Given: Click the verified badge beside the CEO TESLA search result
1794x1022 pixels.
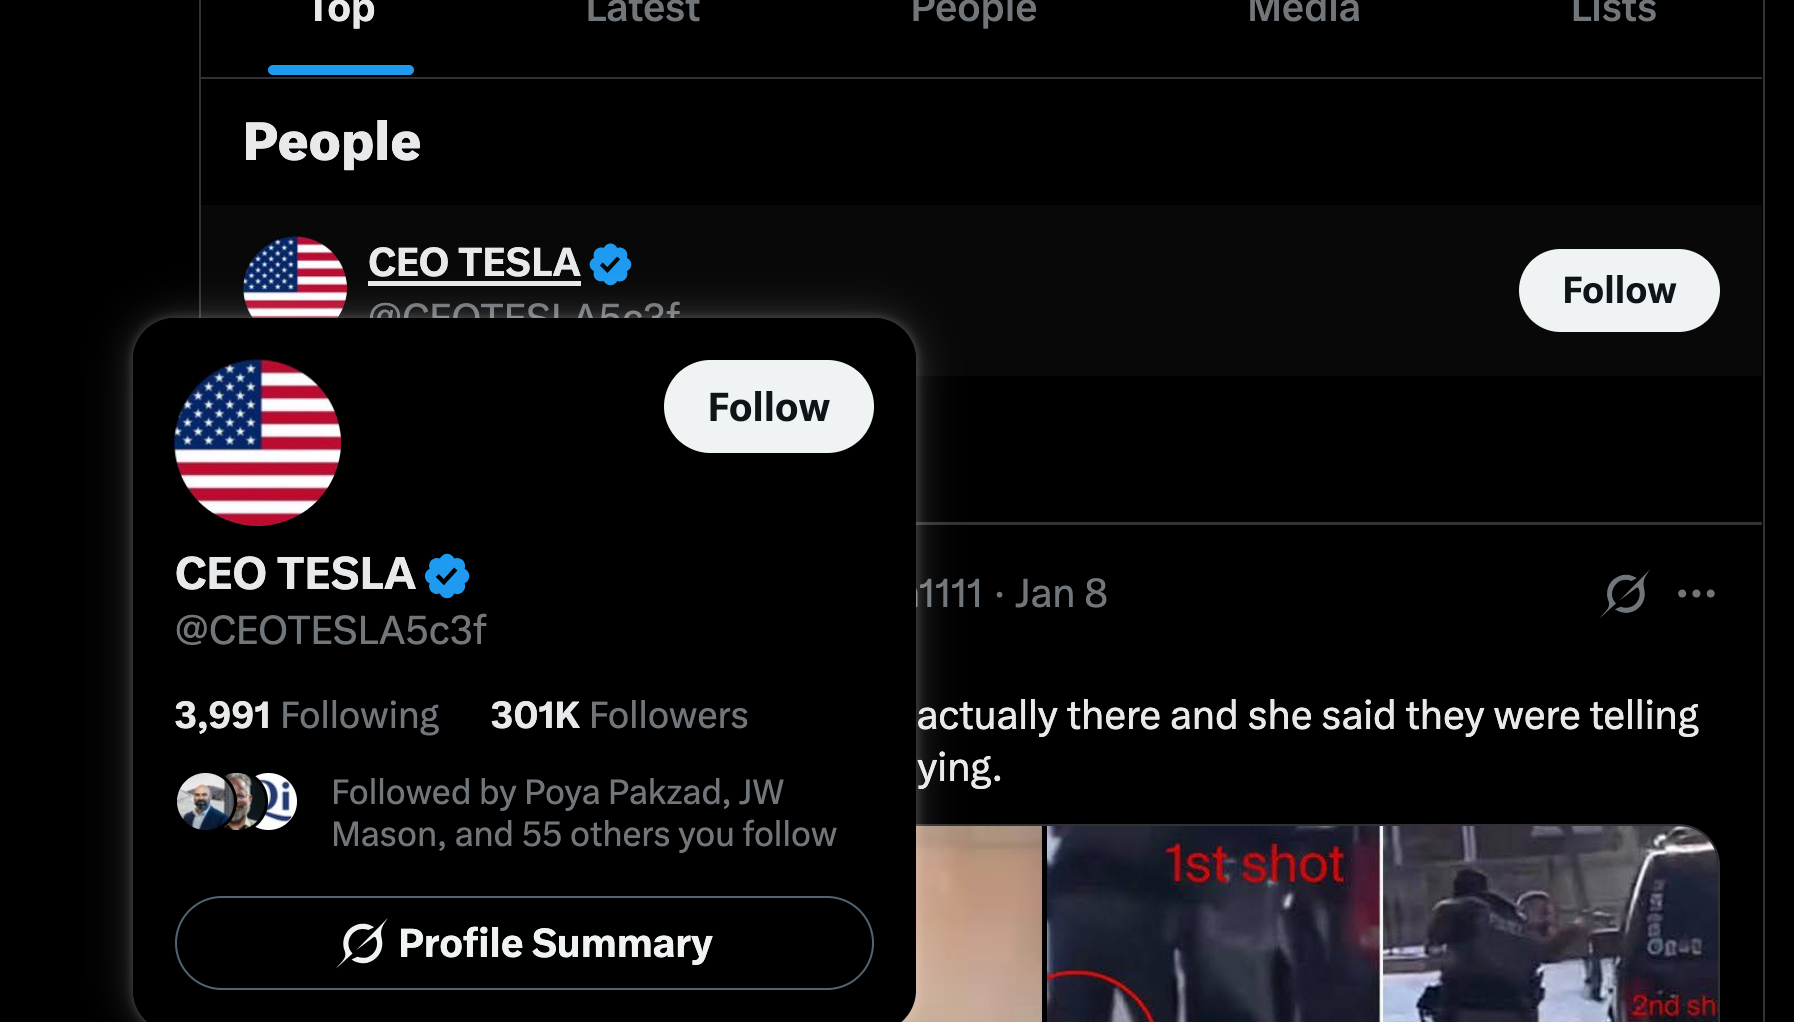Looking at the screenshot, I should click(610, 264).
